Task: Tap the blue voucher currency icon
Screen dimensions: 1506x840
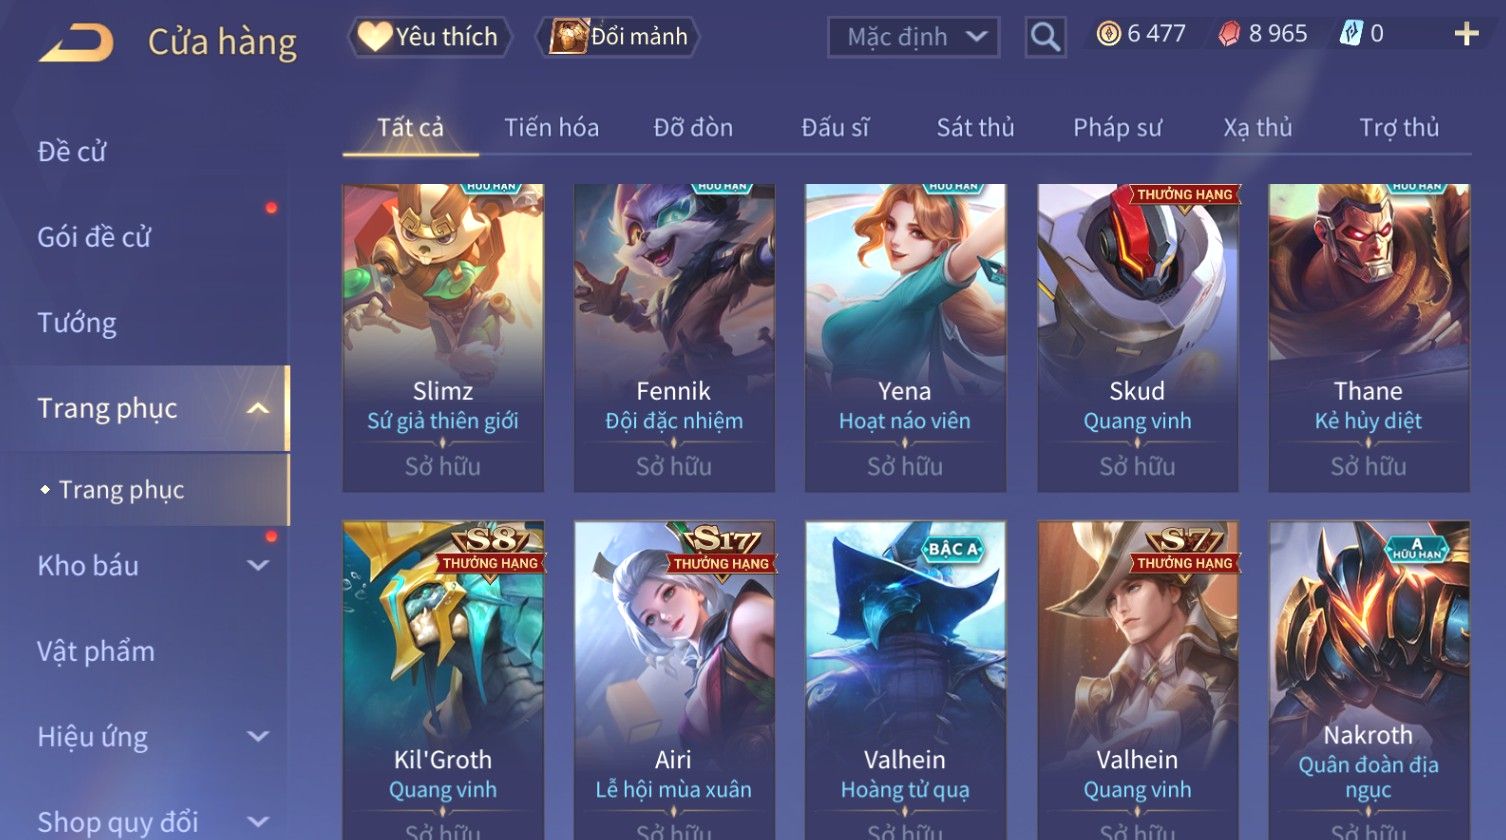Action: coord(1351,34)
